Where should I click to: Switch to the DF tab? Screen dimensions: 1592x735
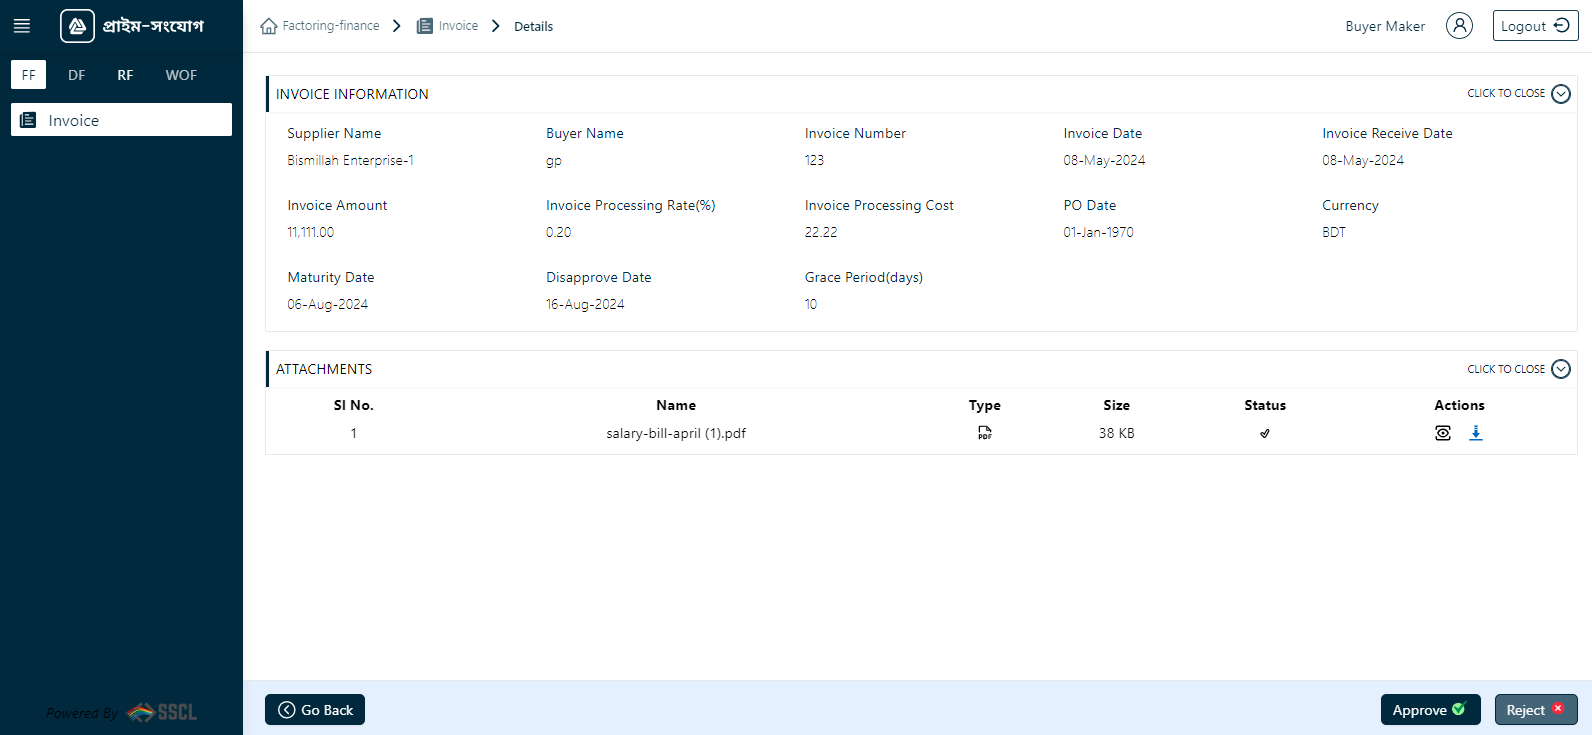(77, 75)
